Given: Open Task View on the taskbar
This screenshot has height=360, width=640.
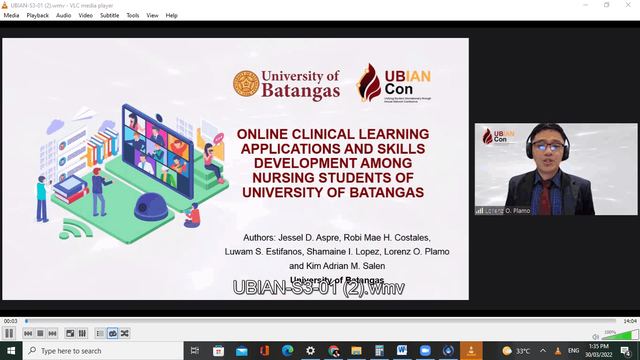Looking at the screenshot, I should point(195,351).
